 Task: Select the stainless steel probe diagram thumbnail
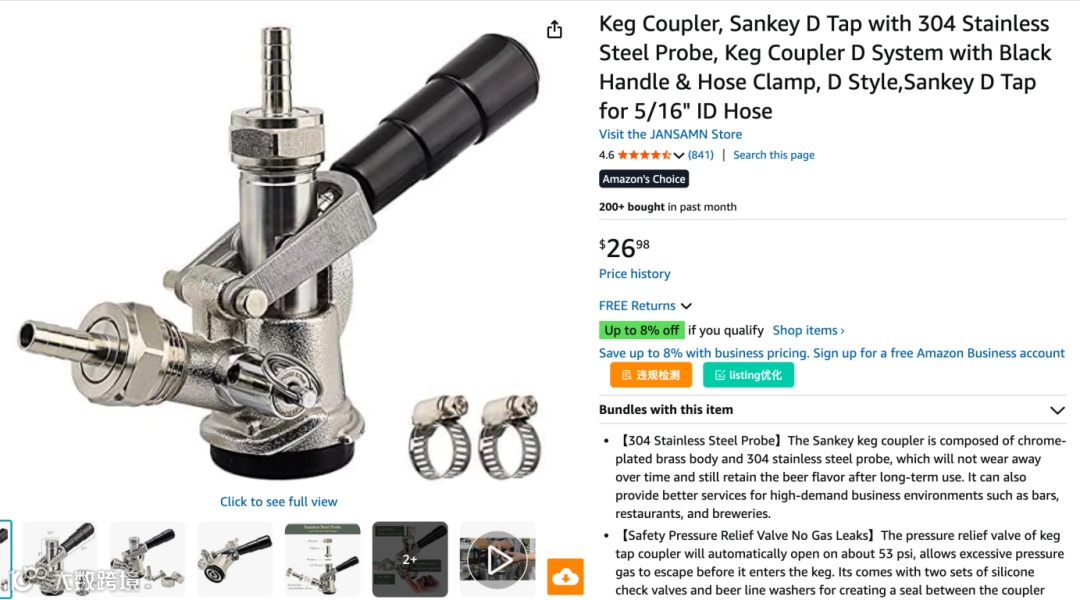pos(322,559)
